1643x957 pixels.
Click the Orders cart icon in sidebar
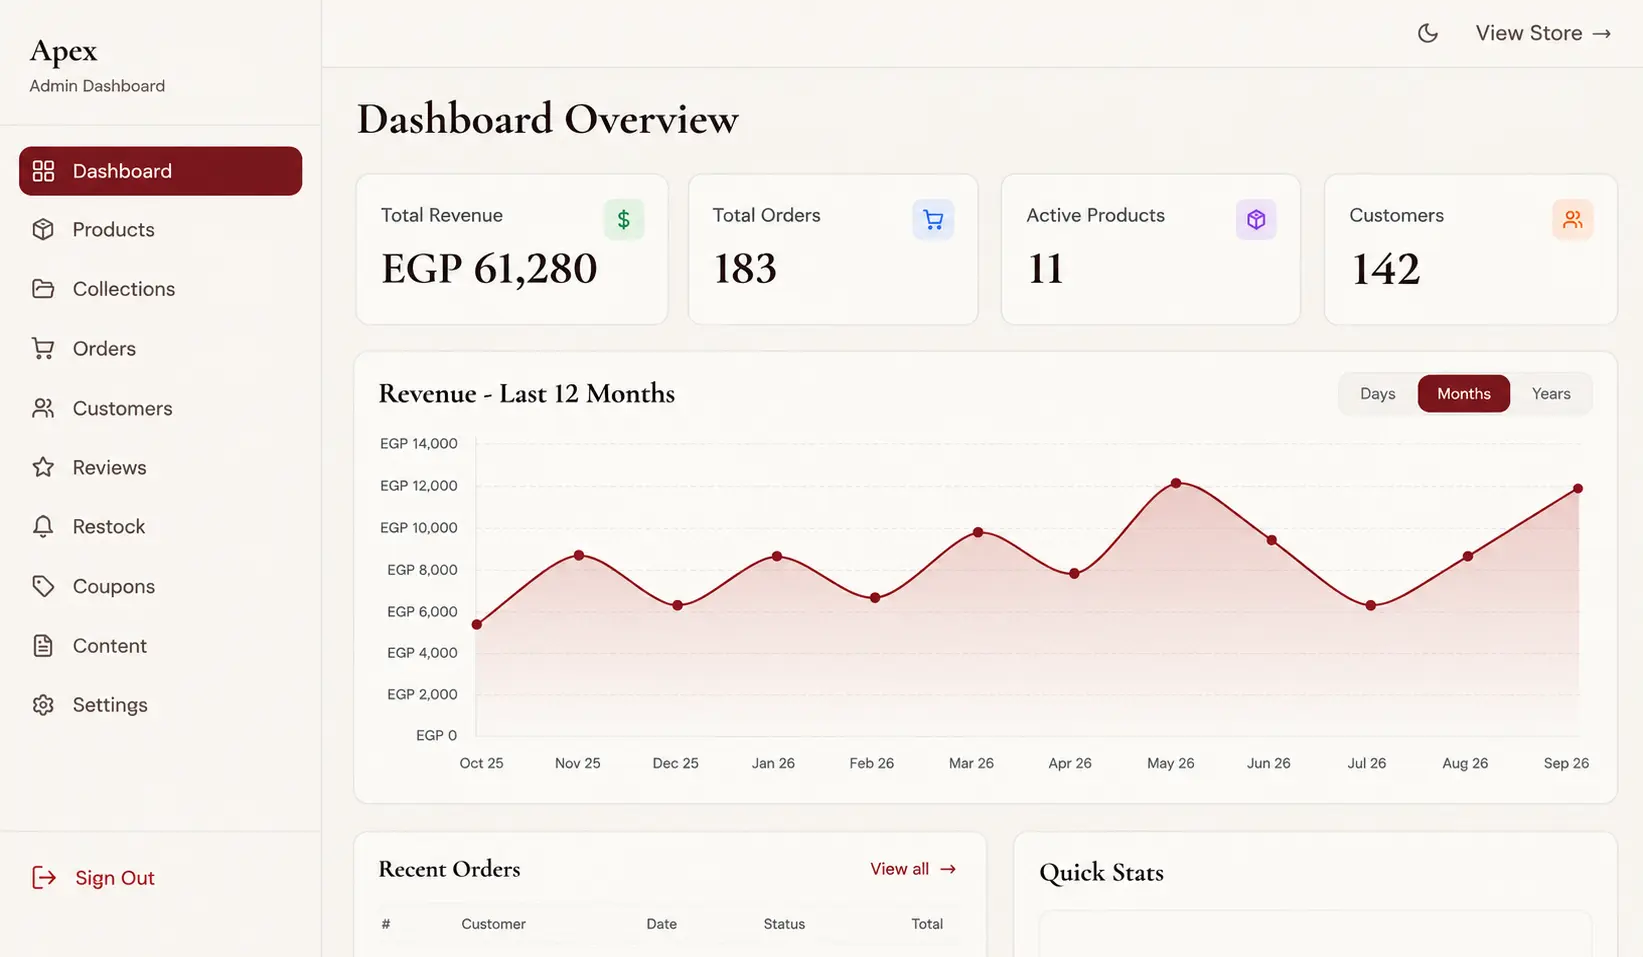tap(43, 349)
